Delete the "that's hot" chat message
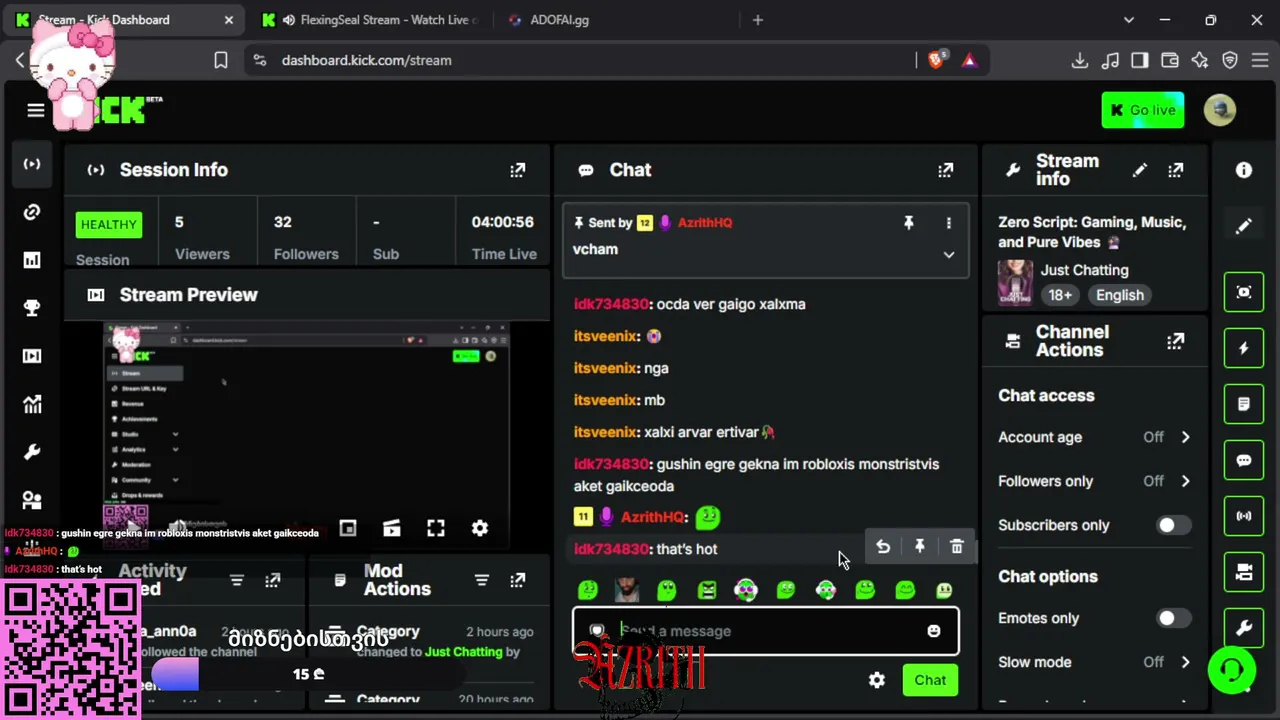The image size is (1280, 720). [x=957, y=547]
